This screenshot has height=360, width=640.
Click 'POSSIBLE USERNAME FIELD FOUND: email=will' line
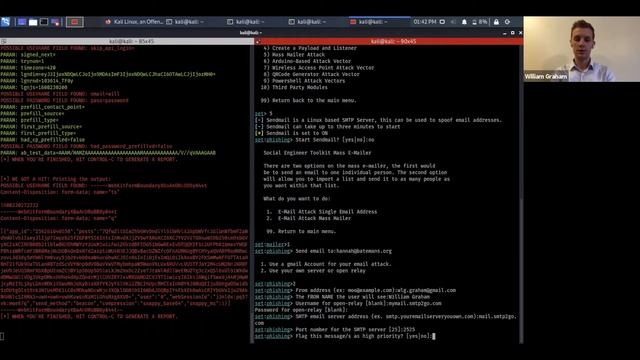60,93
